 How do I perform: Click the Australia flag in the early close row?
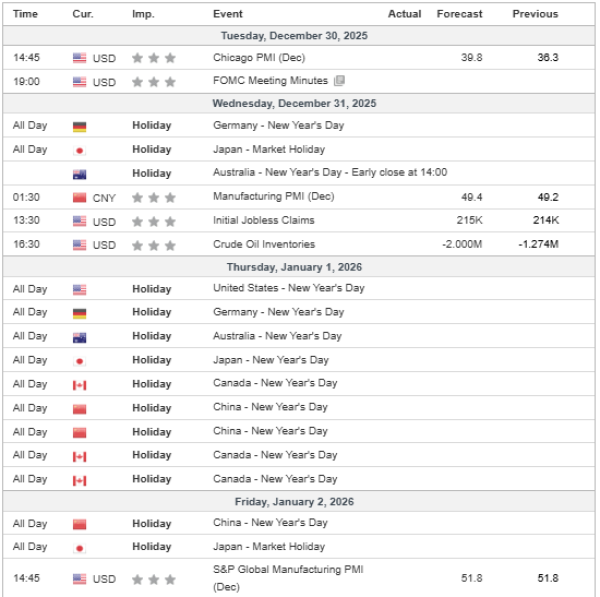coord(80,174)
